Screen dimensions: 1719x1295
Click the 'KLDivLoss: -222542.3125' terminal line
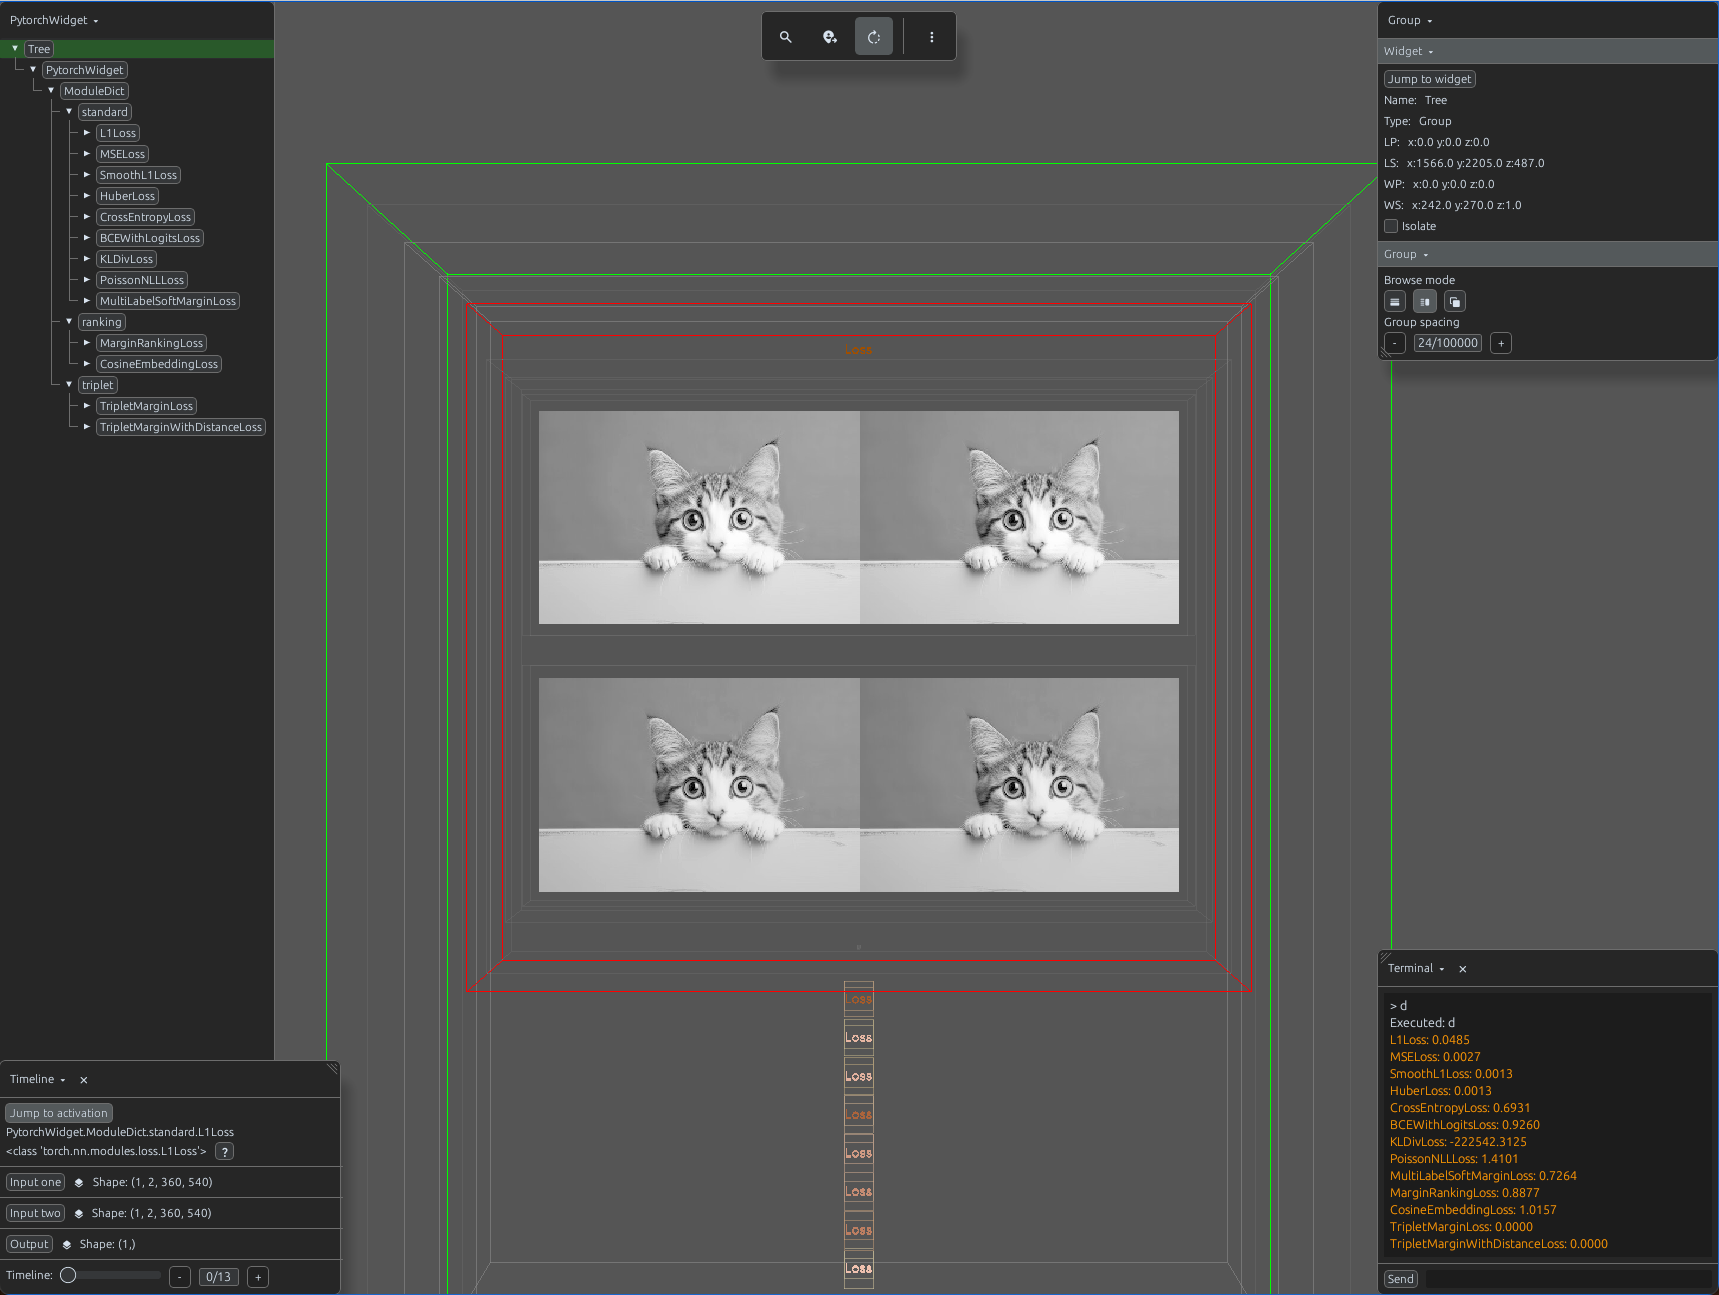click(1458, 1142)
